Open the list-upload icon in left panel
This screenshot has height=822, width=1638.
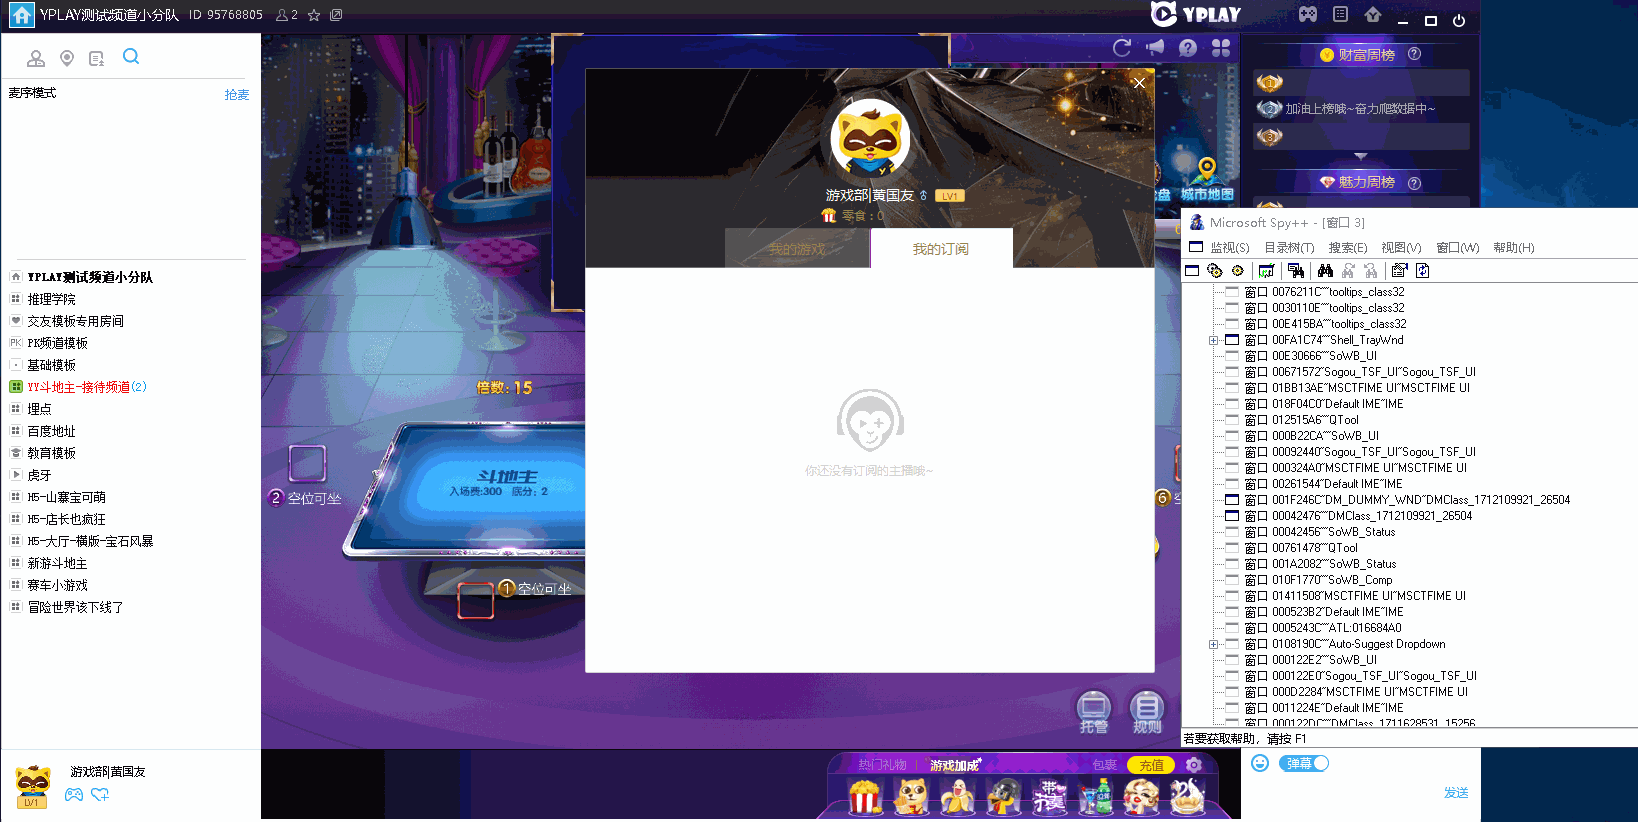tap(96, 59)
